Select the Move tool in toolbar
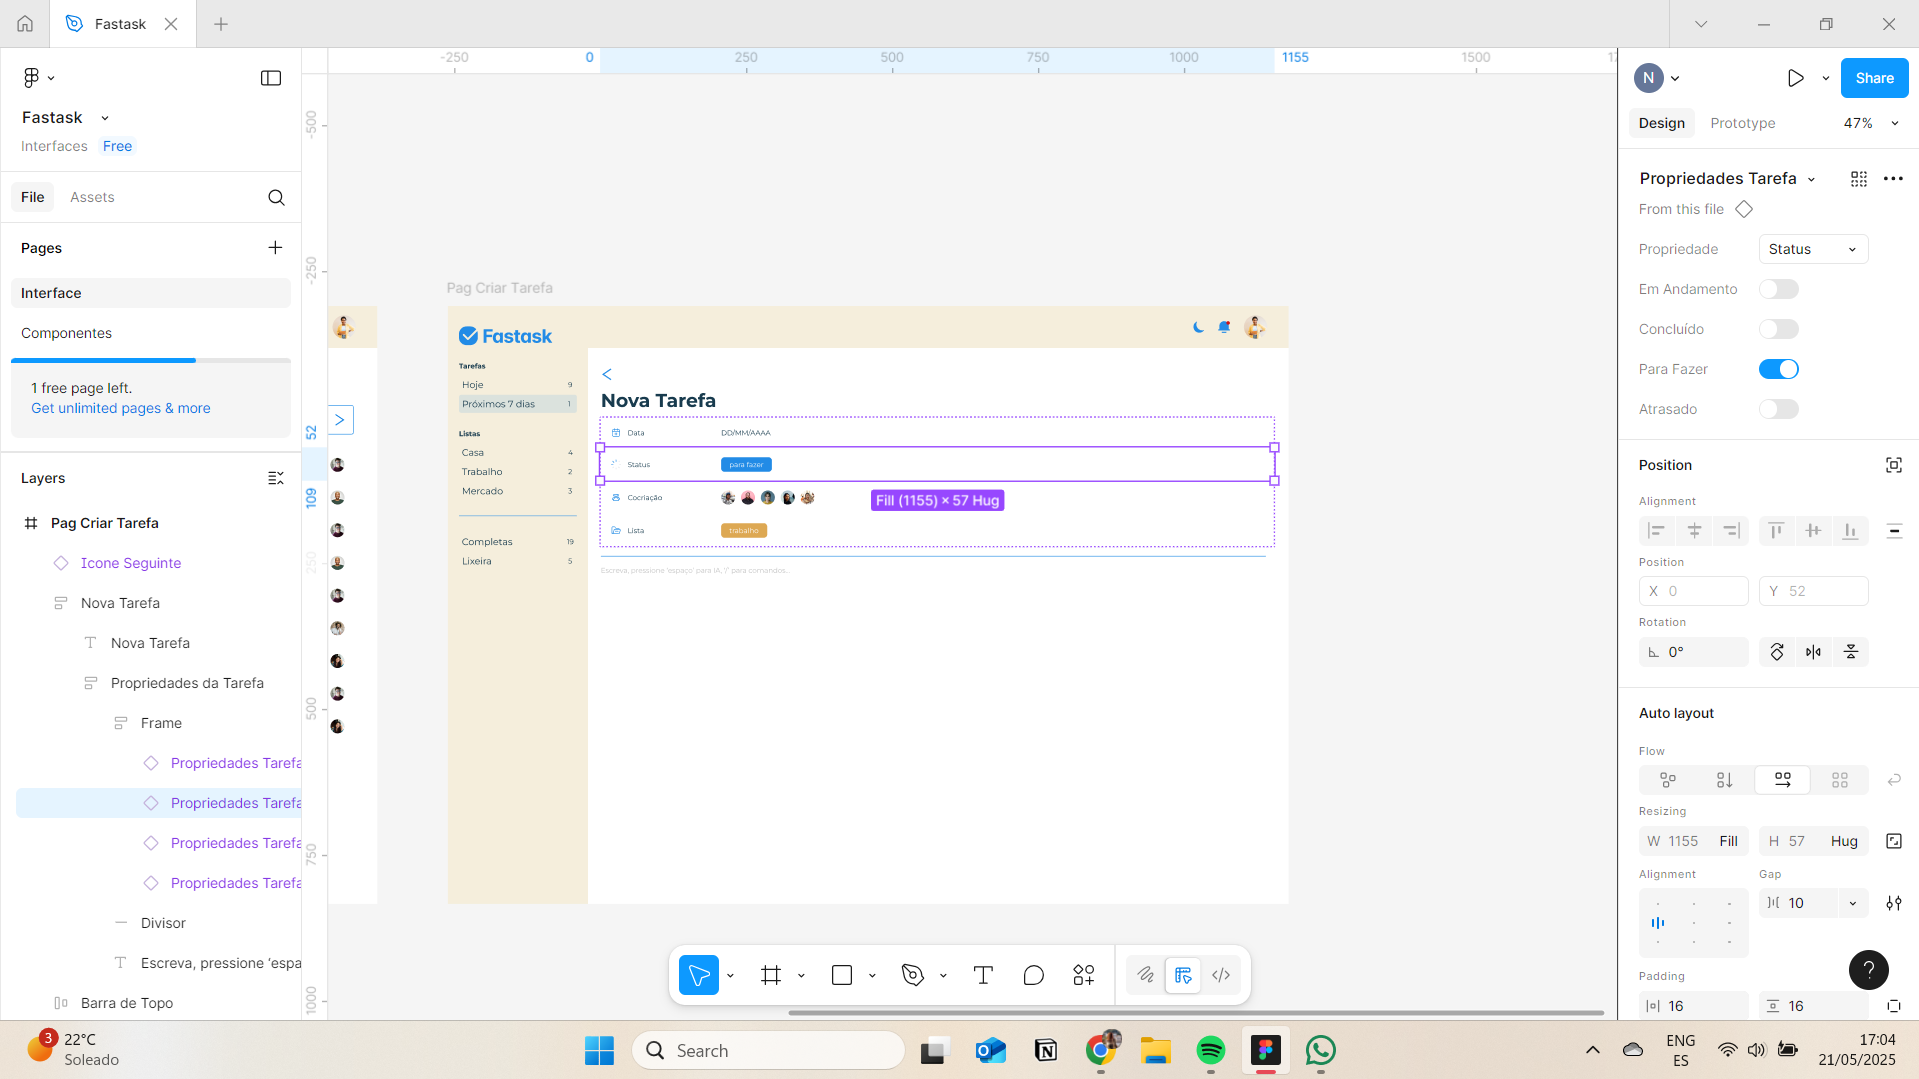This screenshot has height=1079, width=1919. tap(699, 975)
